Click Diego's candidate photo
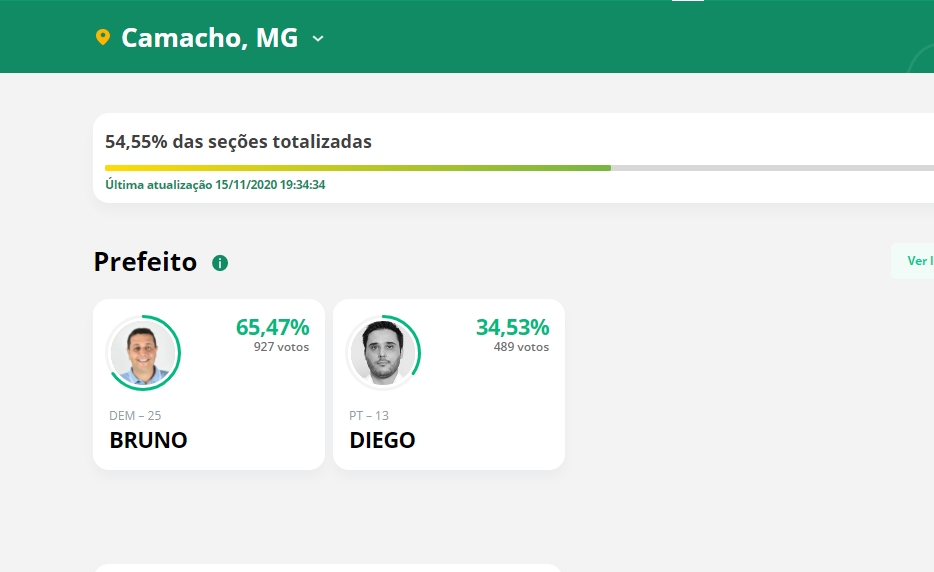 pos(383,353)
